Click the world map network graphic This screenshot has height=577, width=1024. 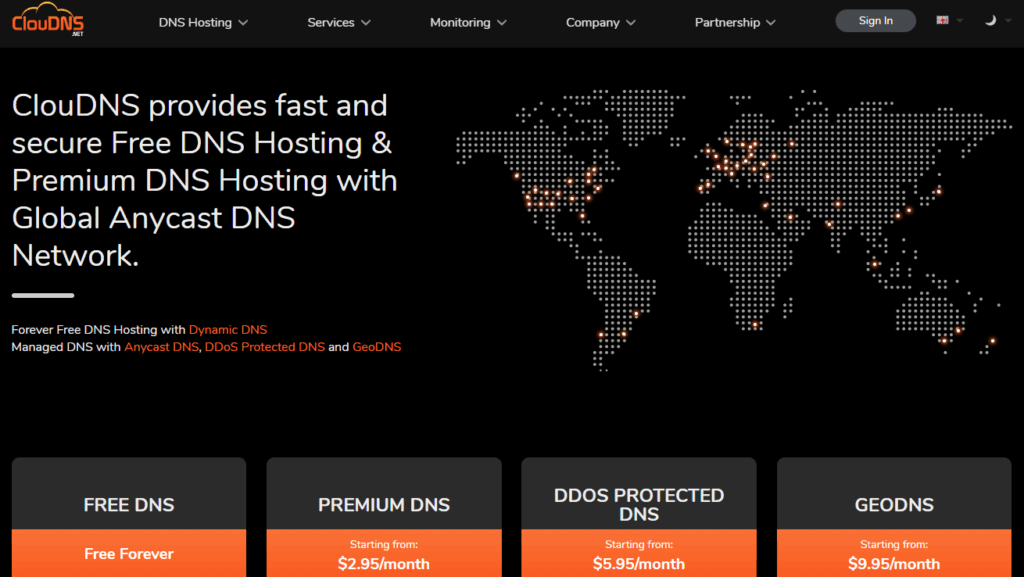click(x=733, y=230)
